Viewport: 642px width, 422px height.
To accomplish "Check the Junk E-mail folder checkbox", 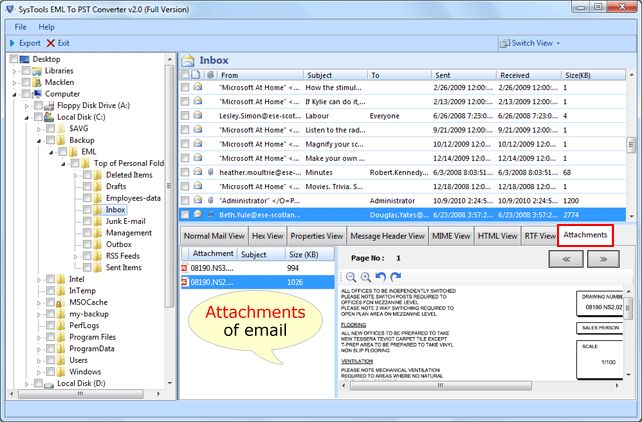I will [x=87, y=221].
